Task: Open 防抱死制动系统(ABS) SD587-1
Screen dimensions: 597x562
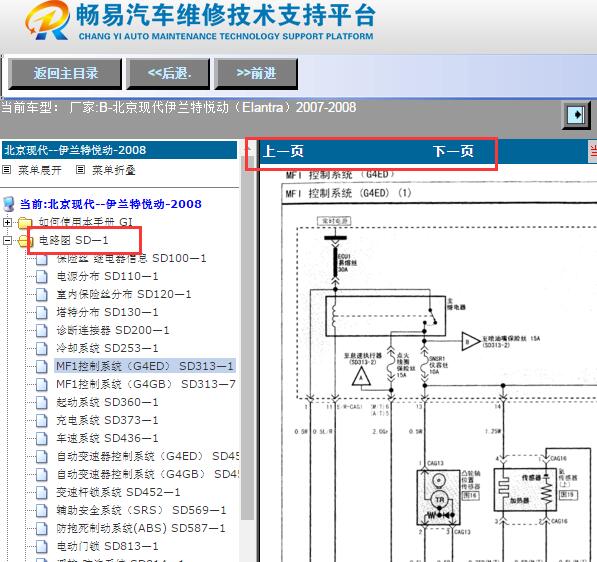Action: 141,528
